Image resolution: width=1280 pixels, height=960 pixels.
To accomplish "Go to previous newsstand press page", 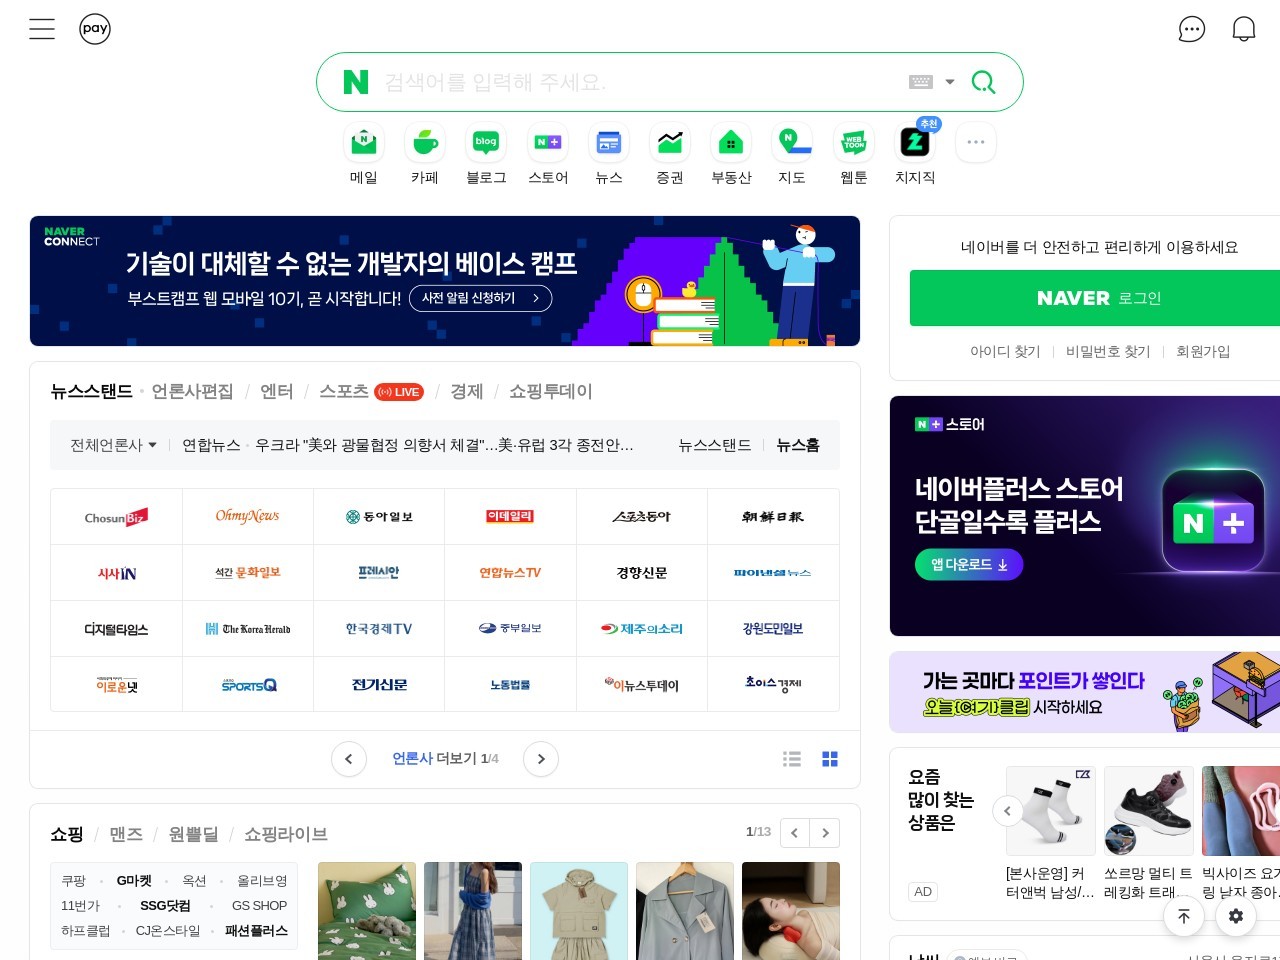I will 348,759.
